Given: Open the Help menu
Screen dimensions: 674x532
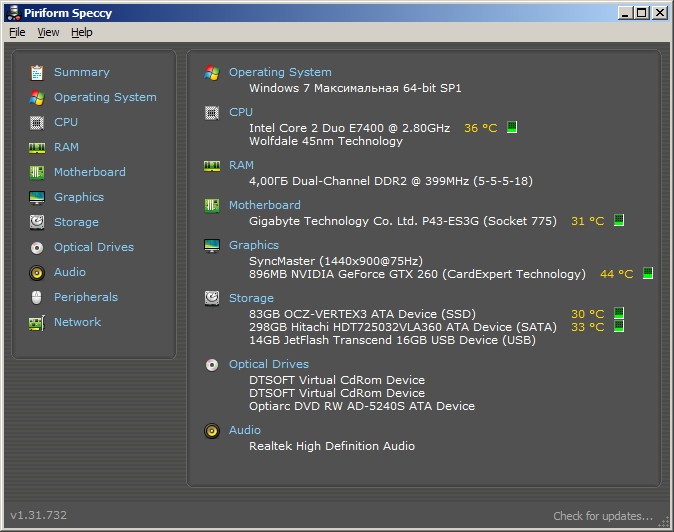Looking at the screenshot, I should coord(82,32).
